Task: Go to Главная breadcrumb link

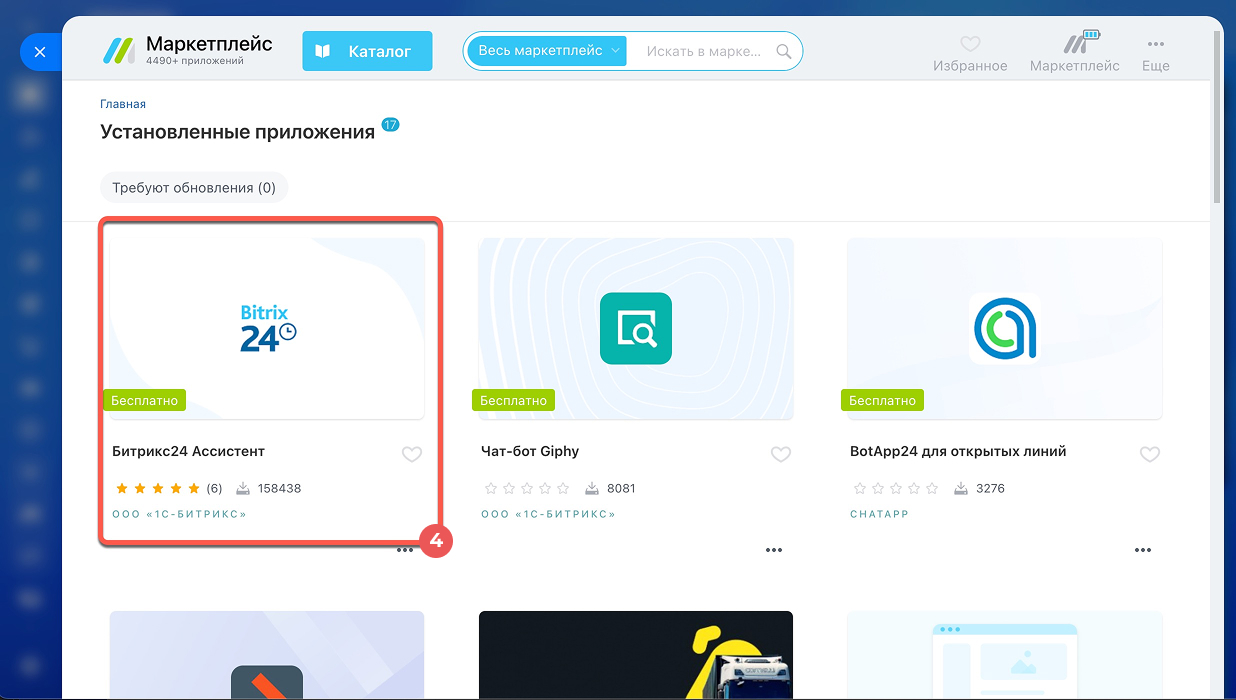Action: click(123, 104)
